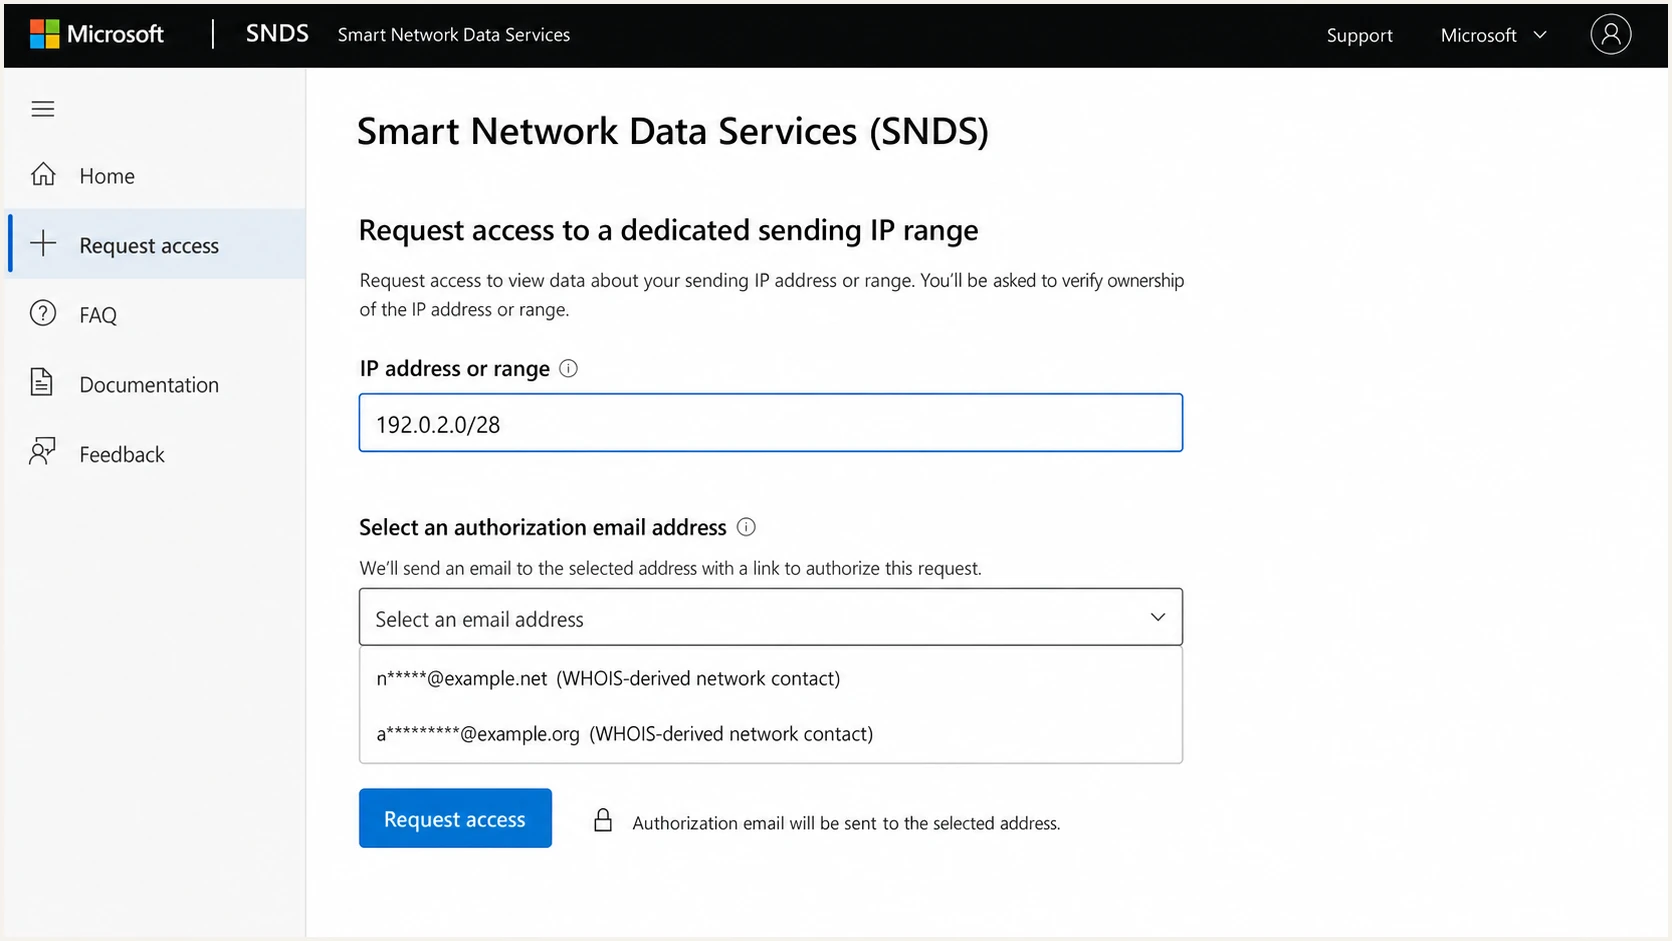This screenshot has height=941, width=1672.
Task: Choose n*****@example.net contact option
Action: pyautogui.click(x=771, y=678)
